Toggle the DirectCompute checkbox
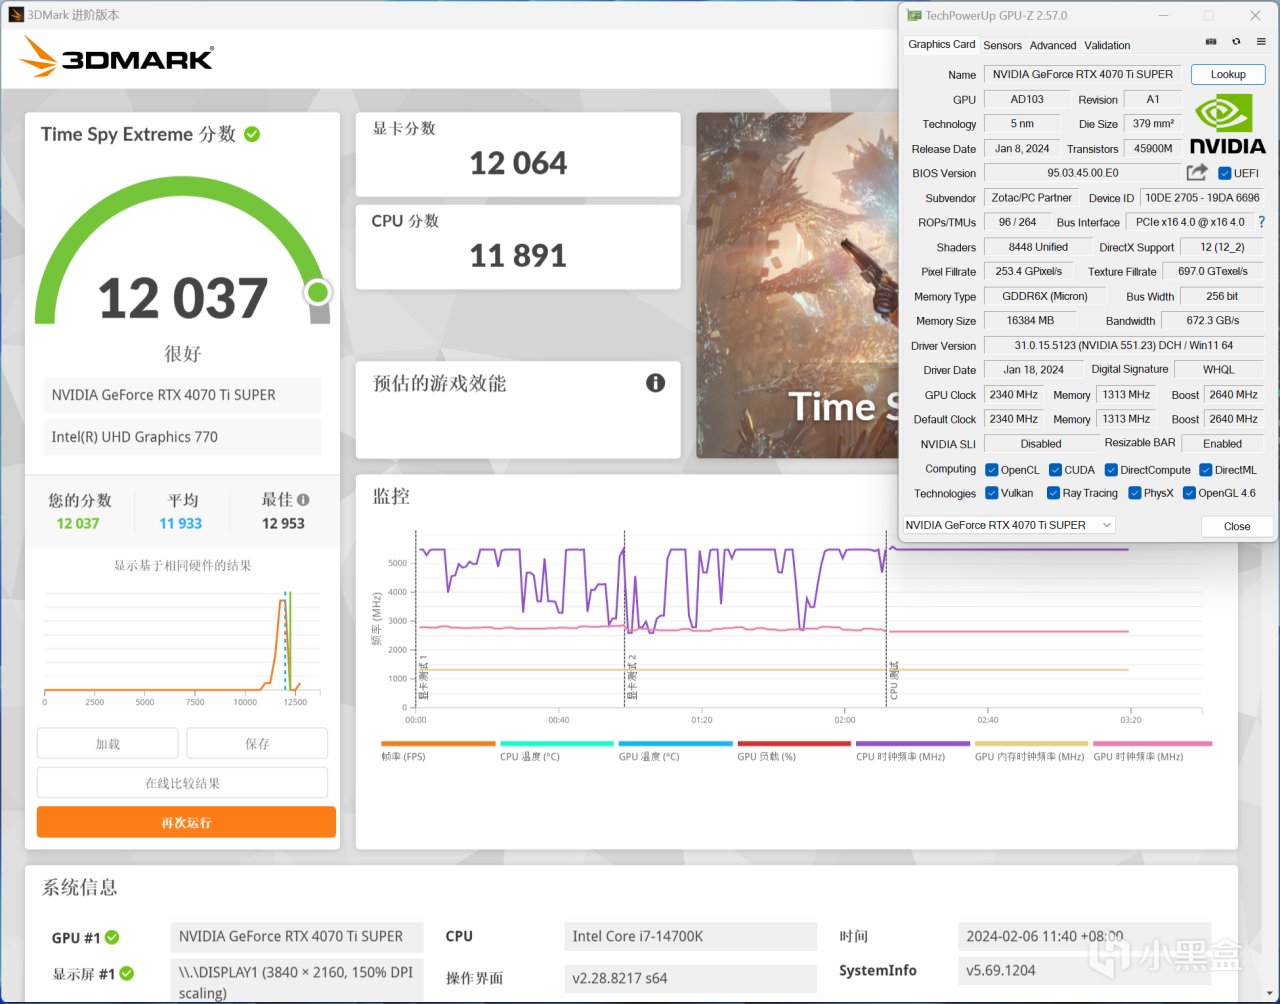 click(1111, 470)
